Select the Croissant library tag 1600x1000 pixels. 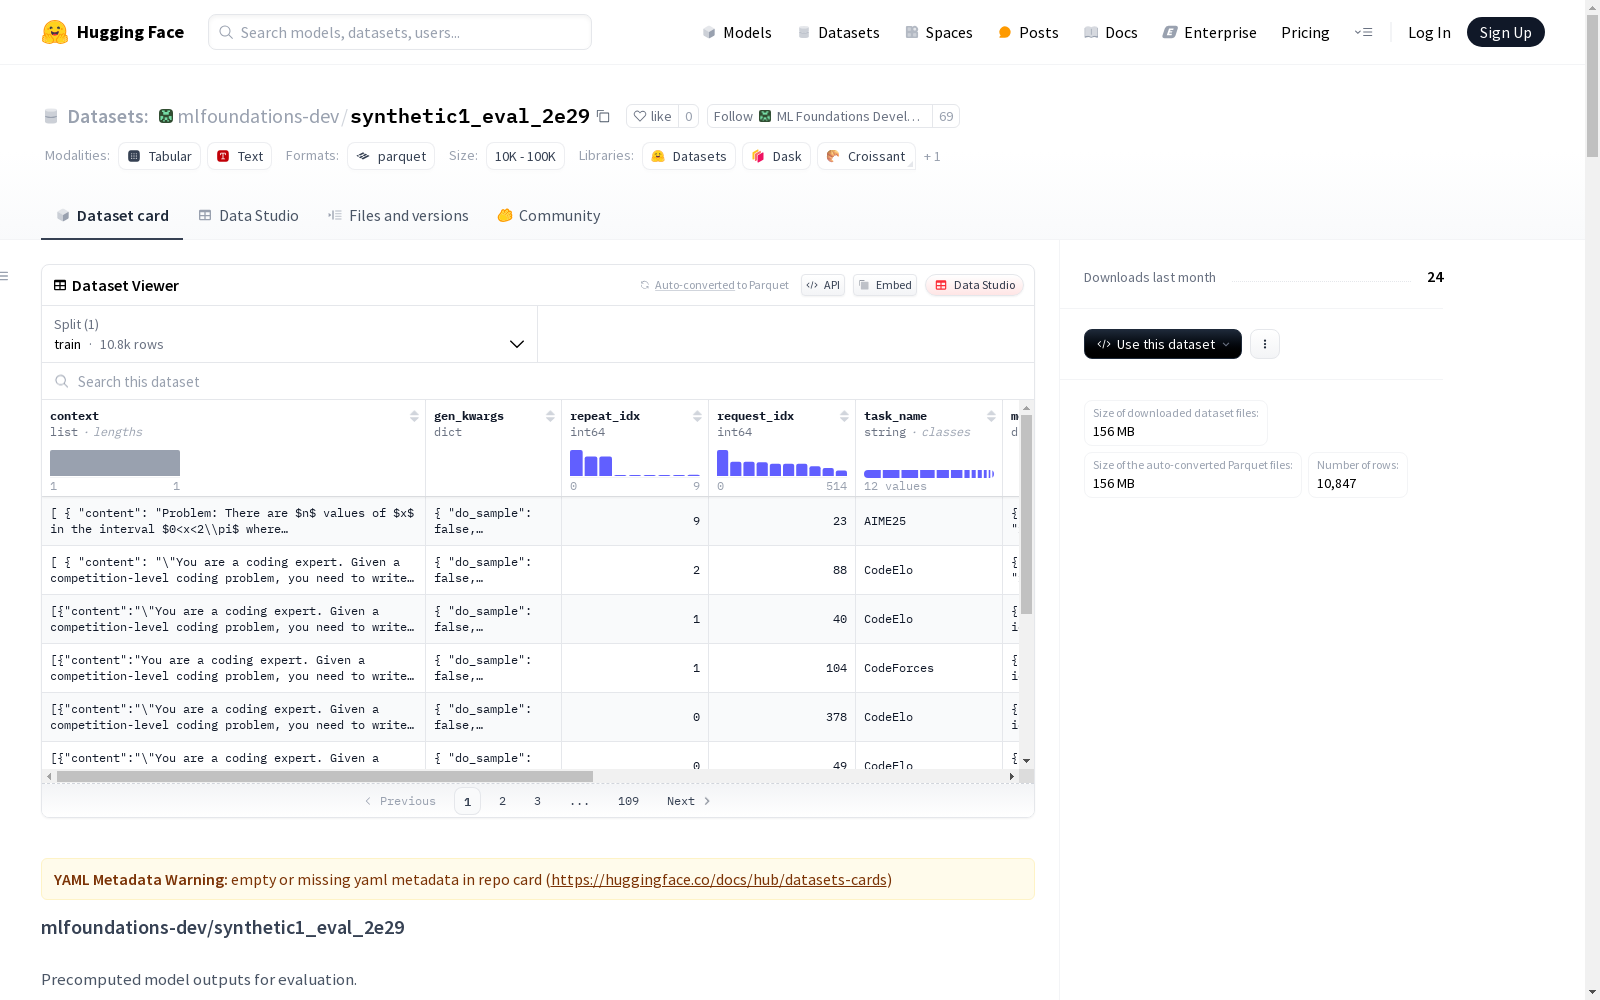pyautogui.click(x=866, y=156)
